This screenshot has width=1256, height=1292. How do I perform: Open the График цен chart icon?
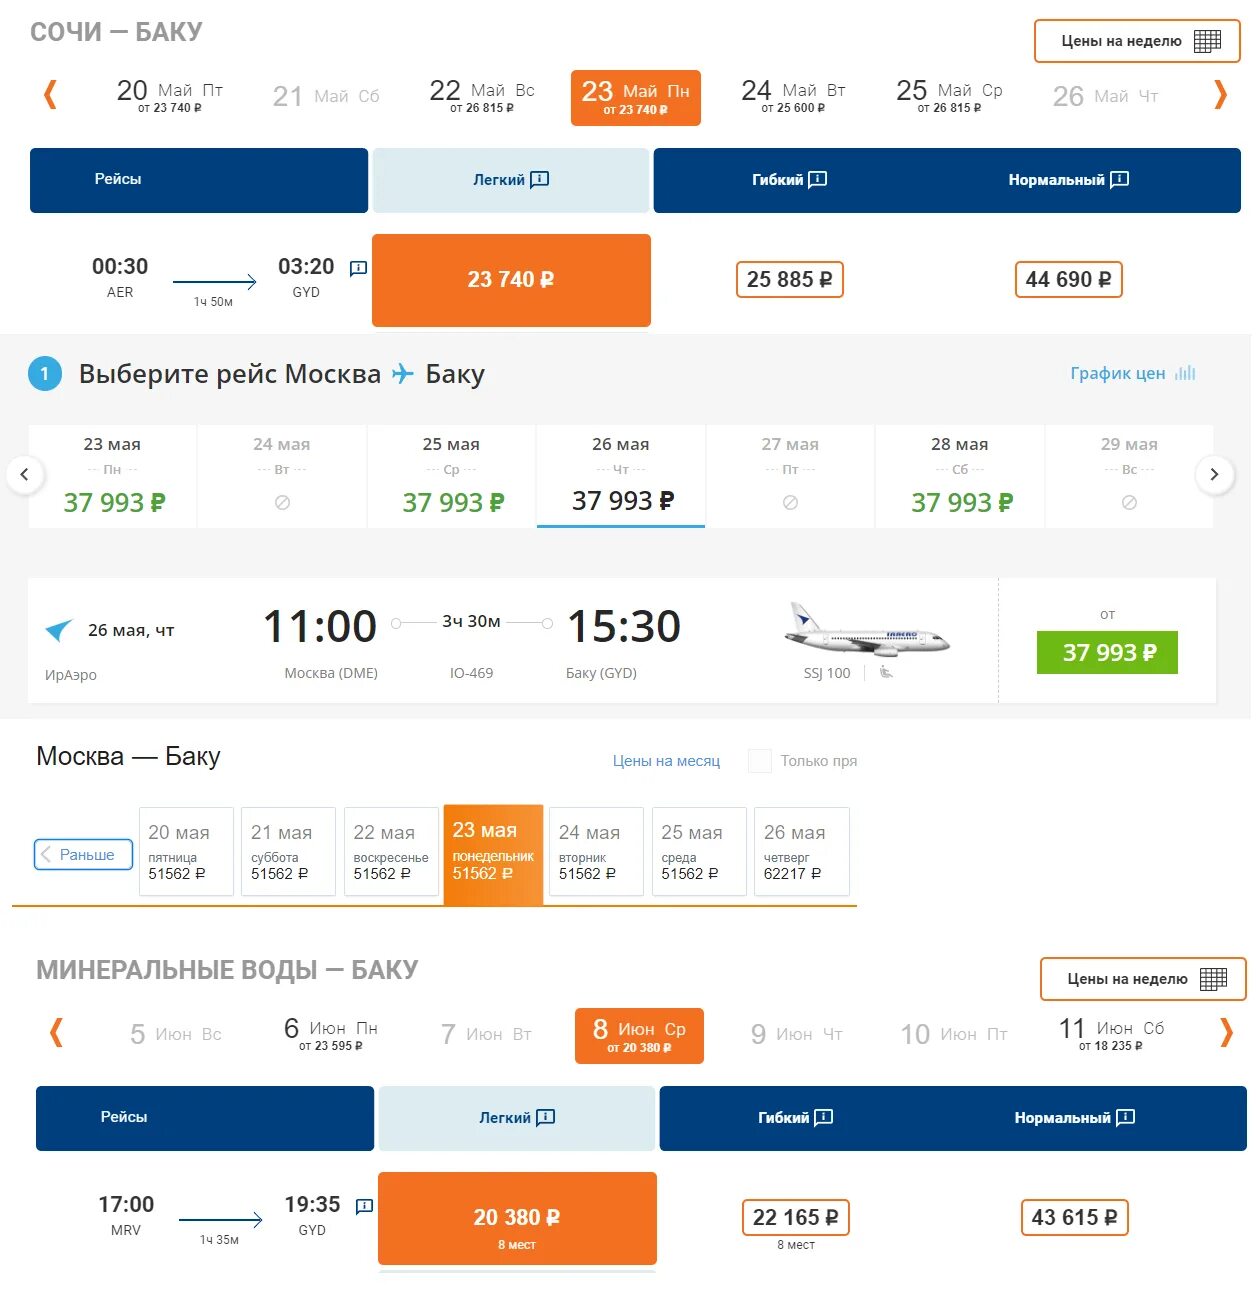pyautogui.click(x=1185, y=373)
